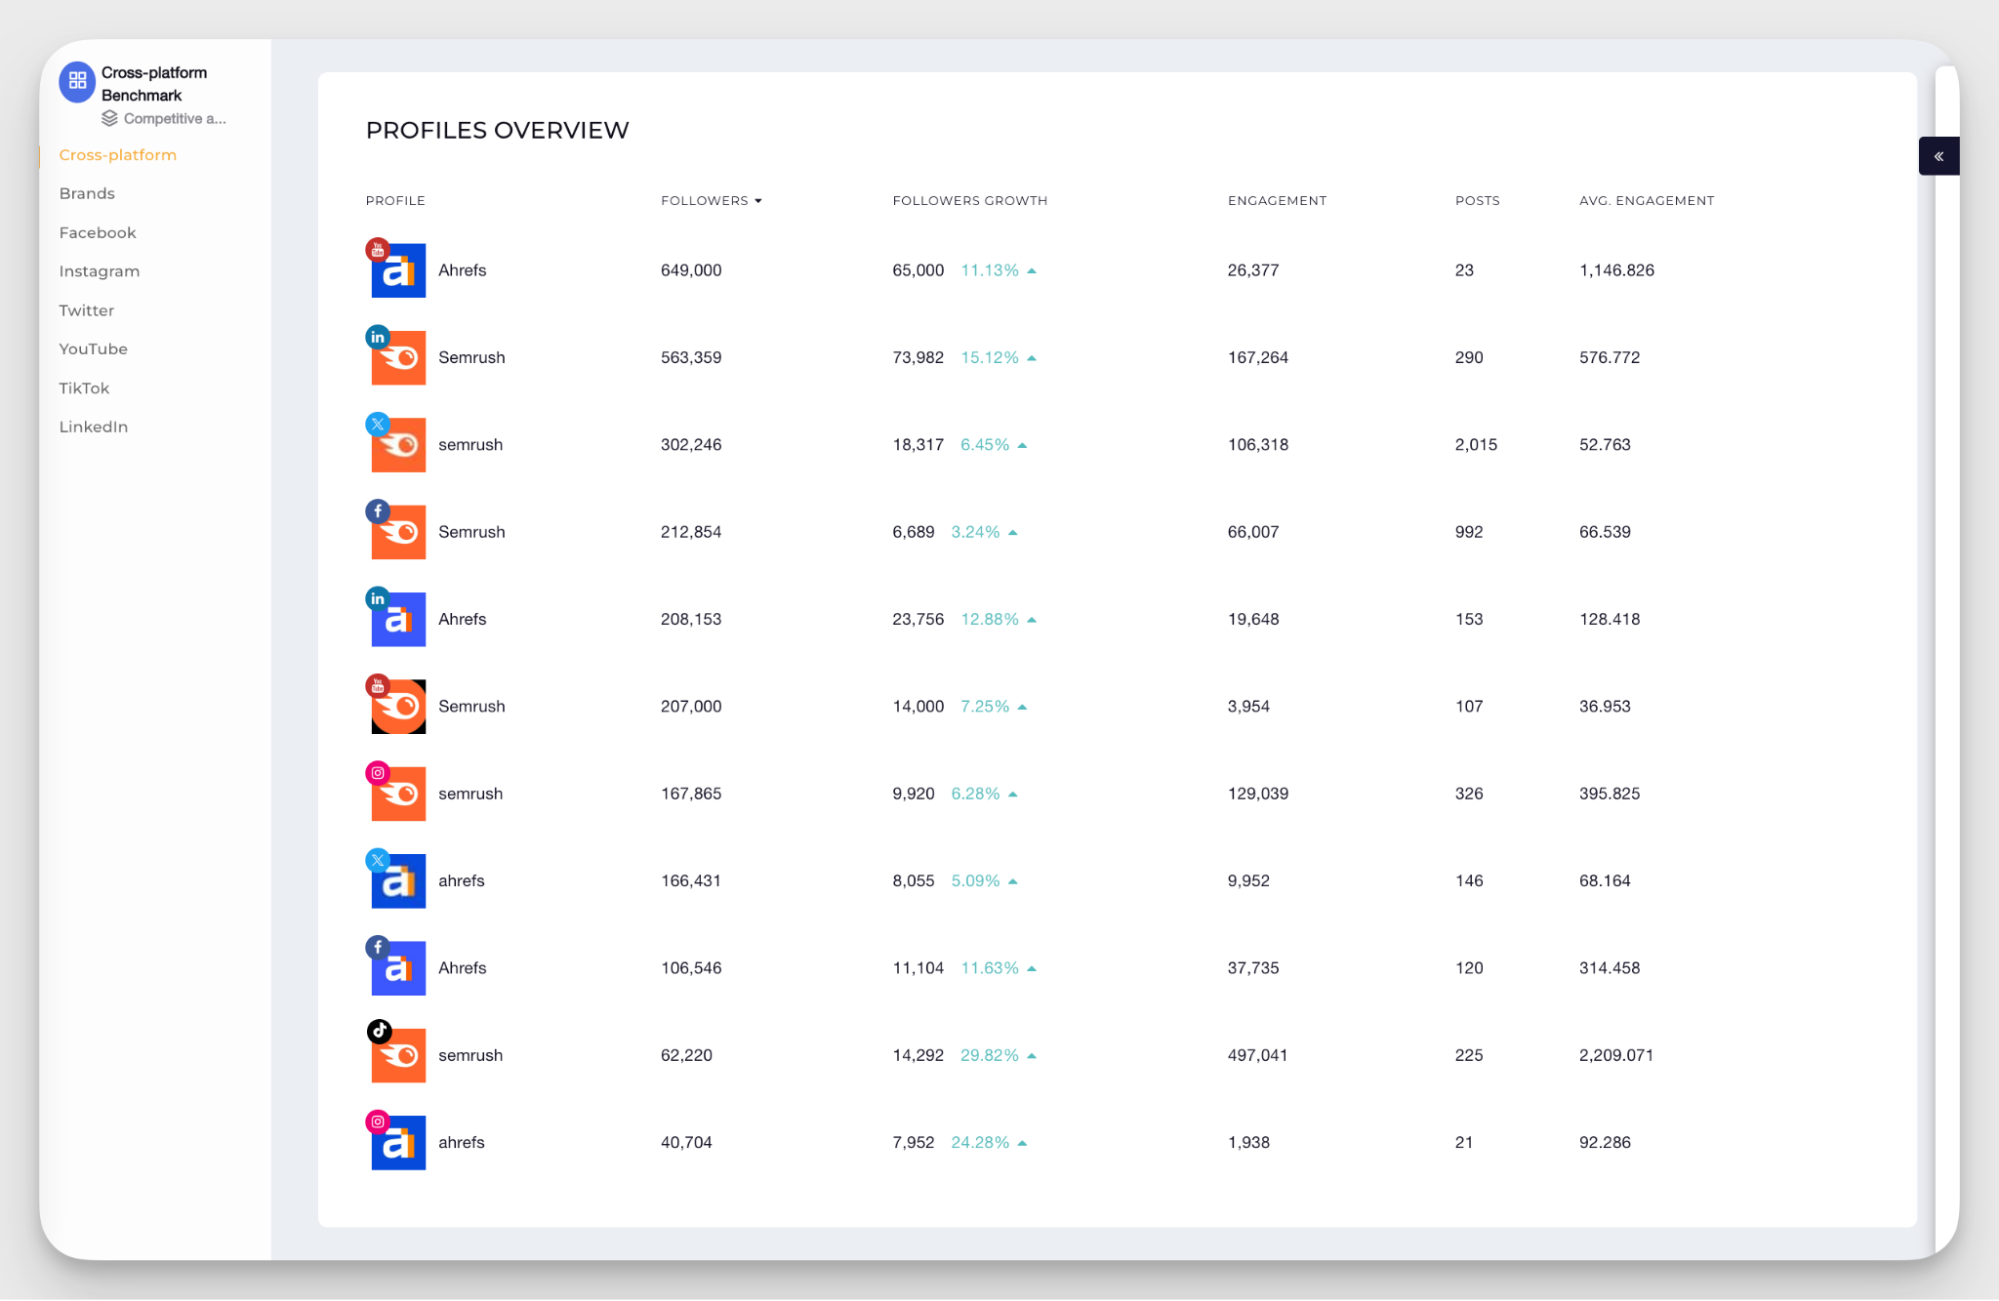This screenshot has height=1301, width=1999.
Task: Click the Cross-platform Benchmark grid icon
Action: coord(77,82)
